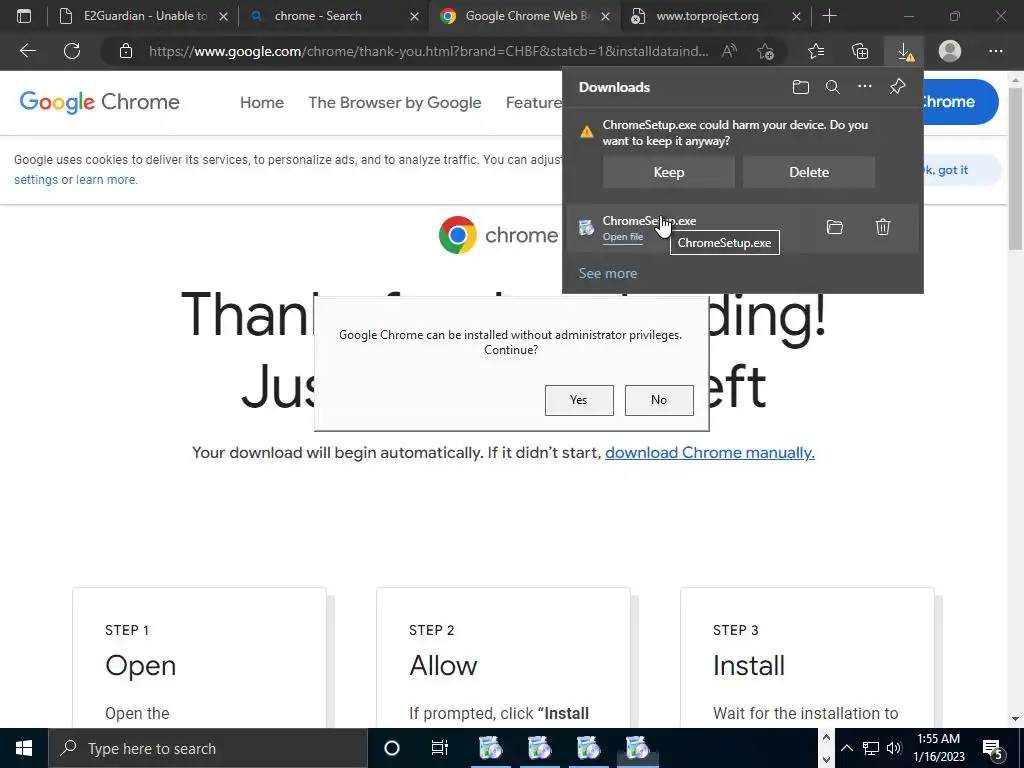Click the Delete button in download warning
1024x768 pixels.
tap(809, 172)
